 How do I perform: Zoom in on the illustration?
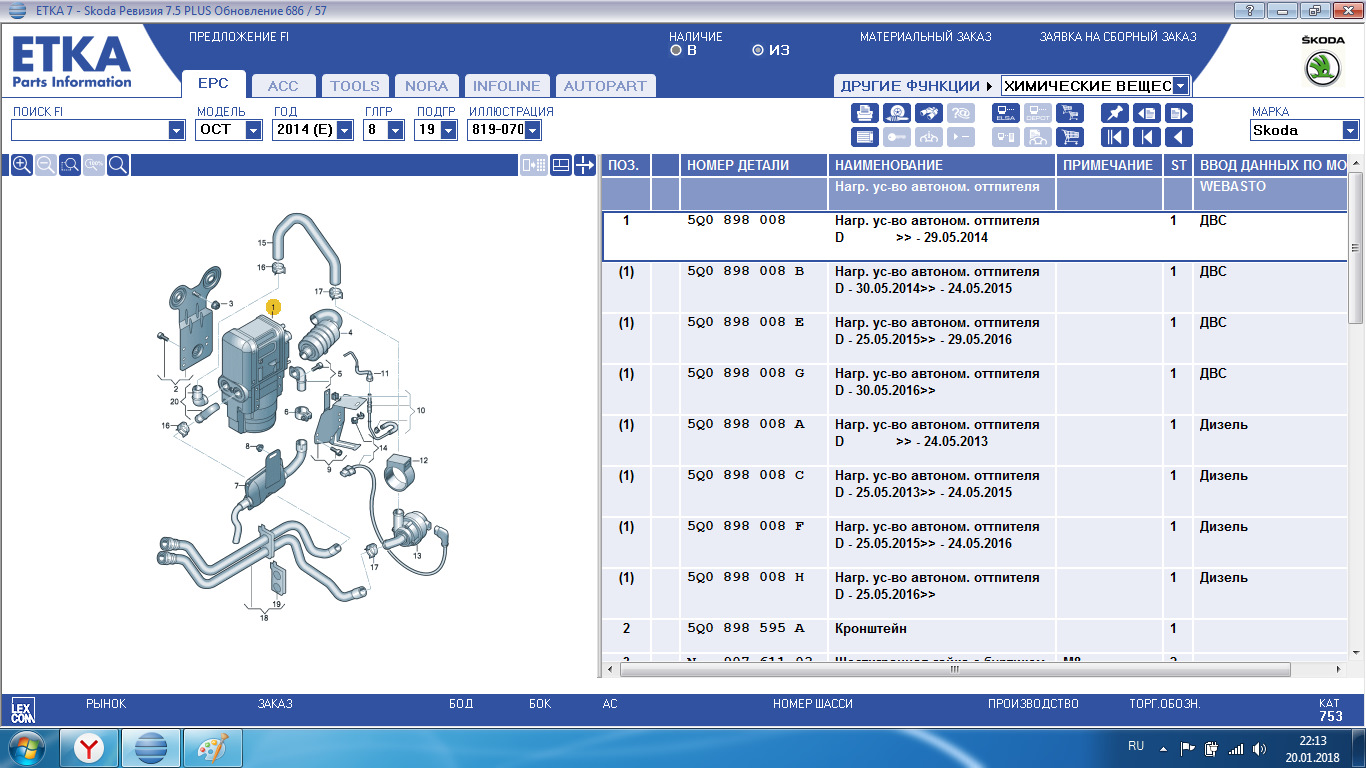point(21,165)
